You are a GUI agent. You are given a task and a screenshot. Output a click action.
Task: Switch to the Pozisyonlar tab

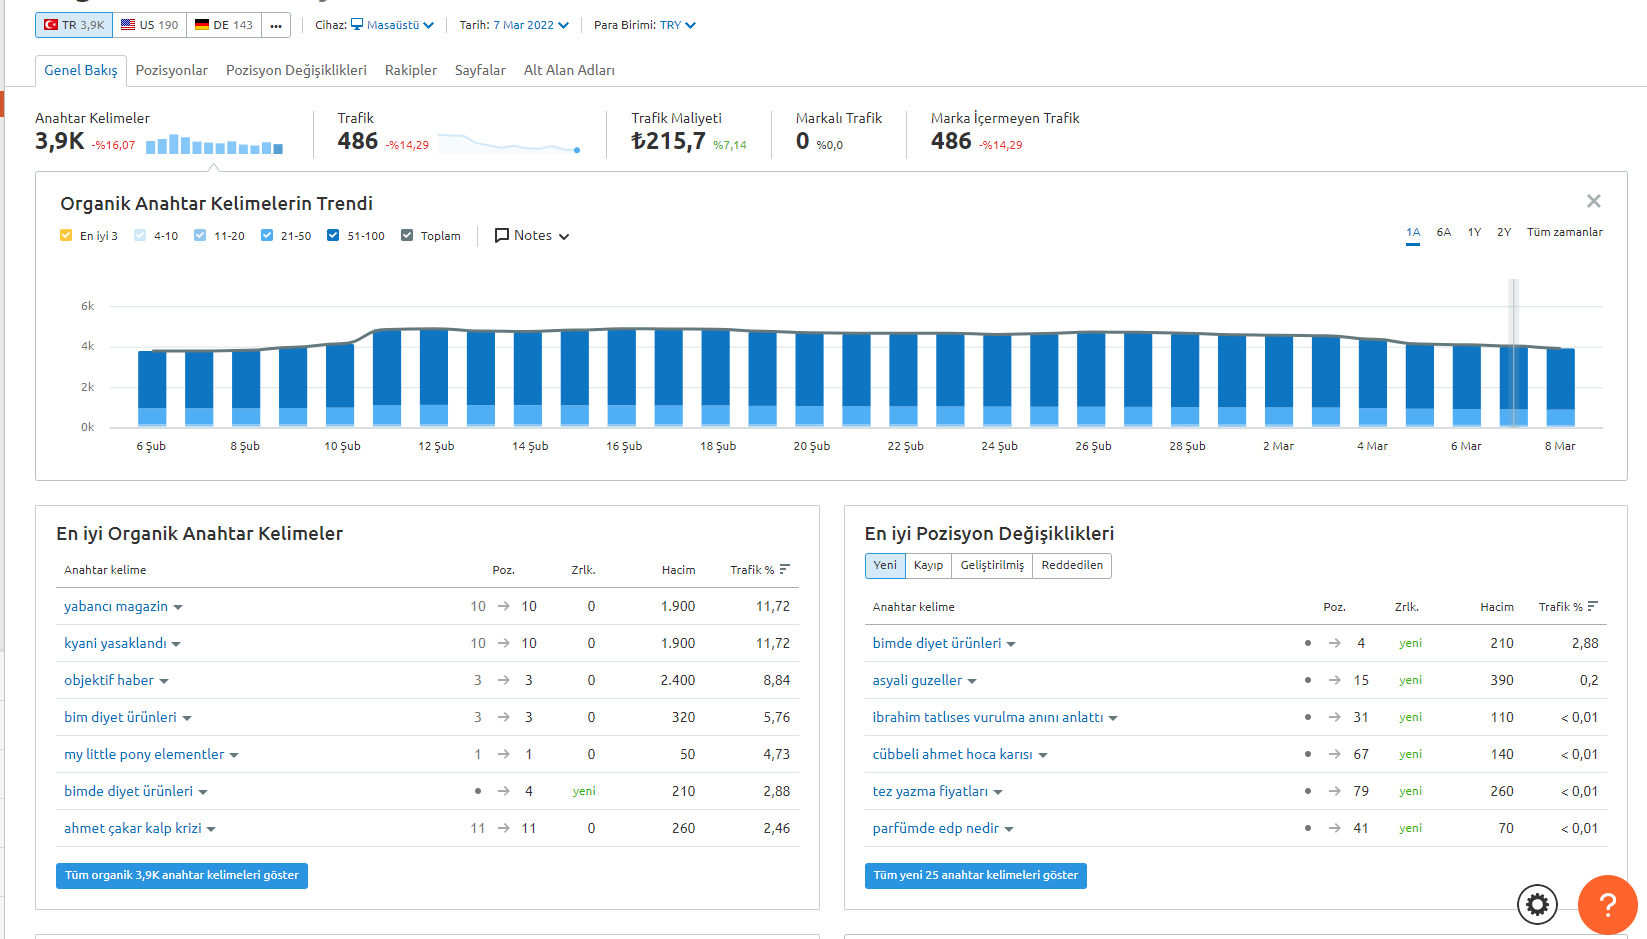pos(172,70)
